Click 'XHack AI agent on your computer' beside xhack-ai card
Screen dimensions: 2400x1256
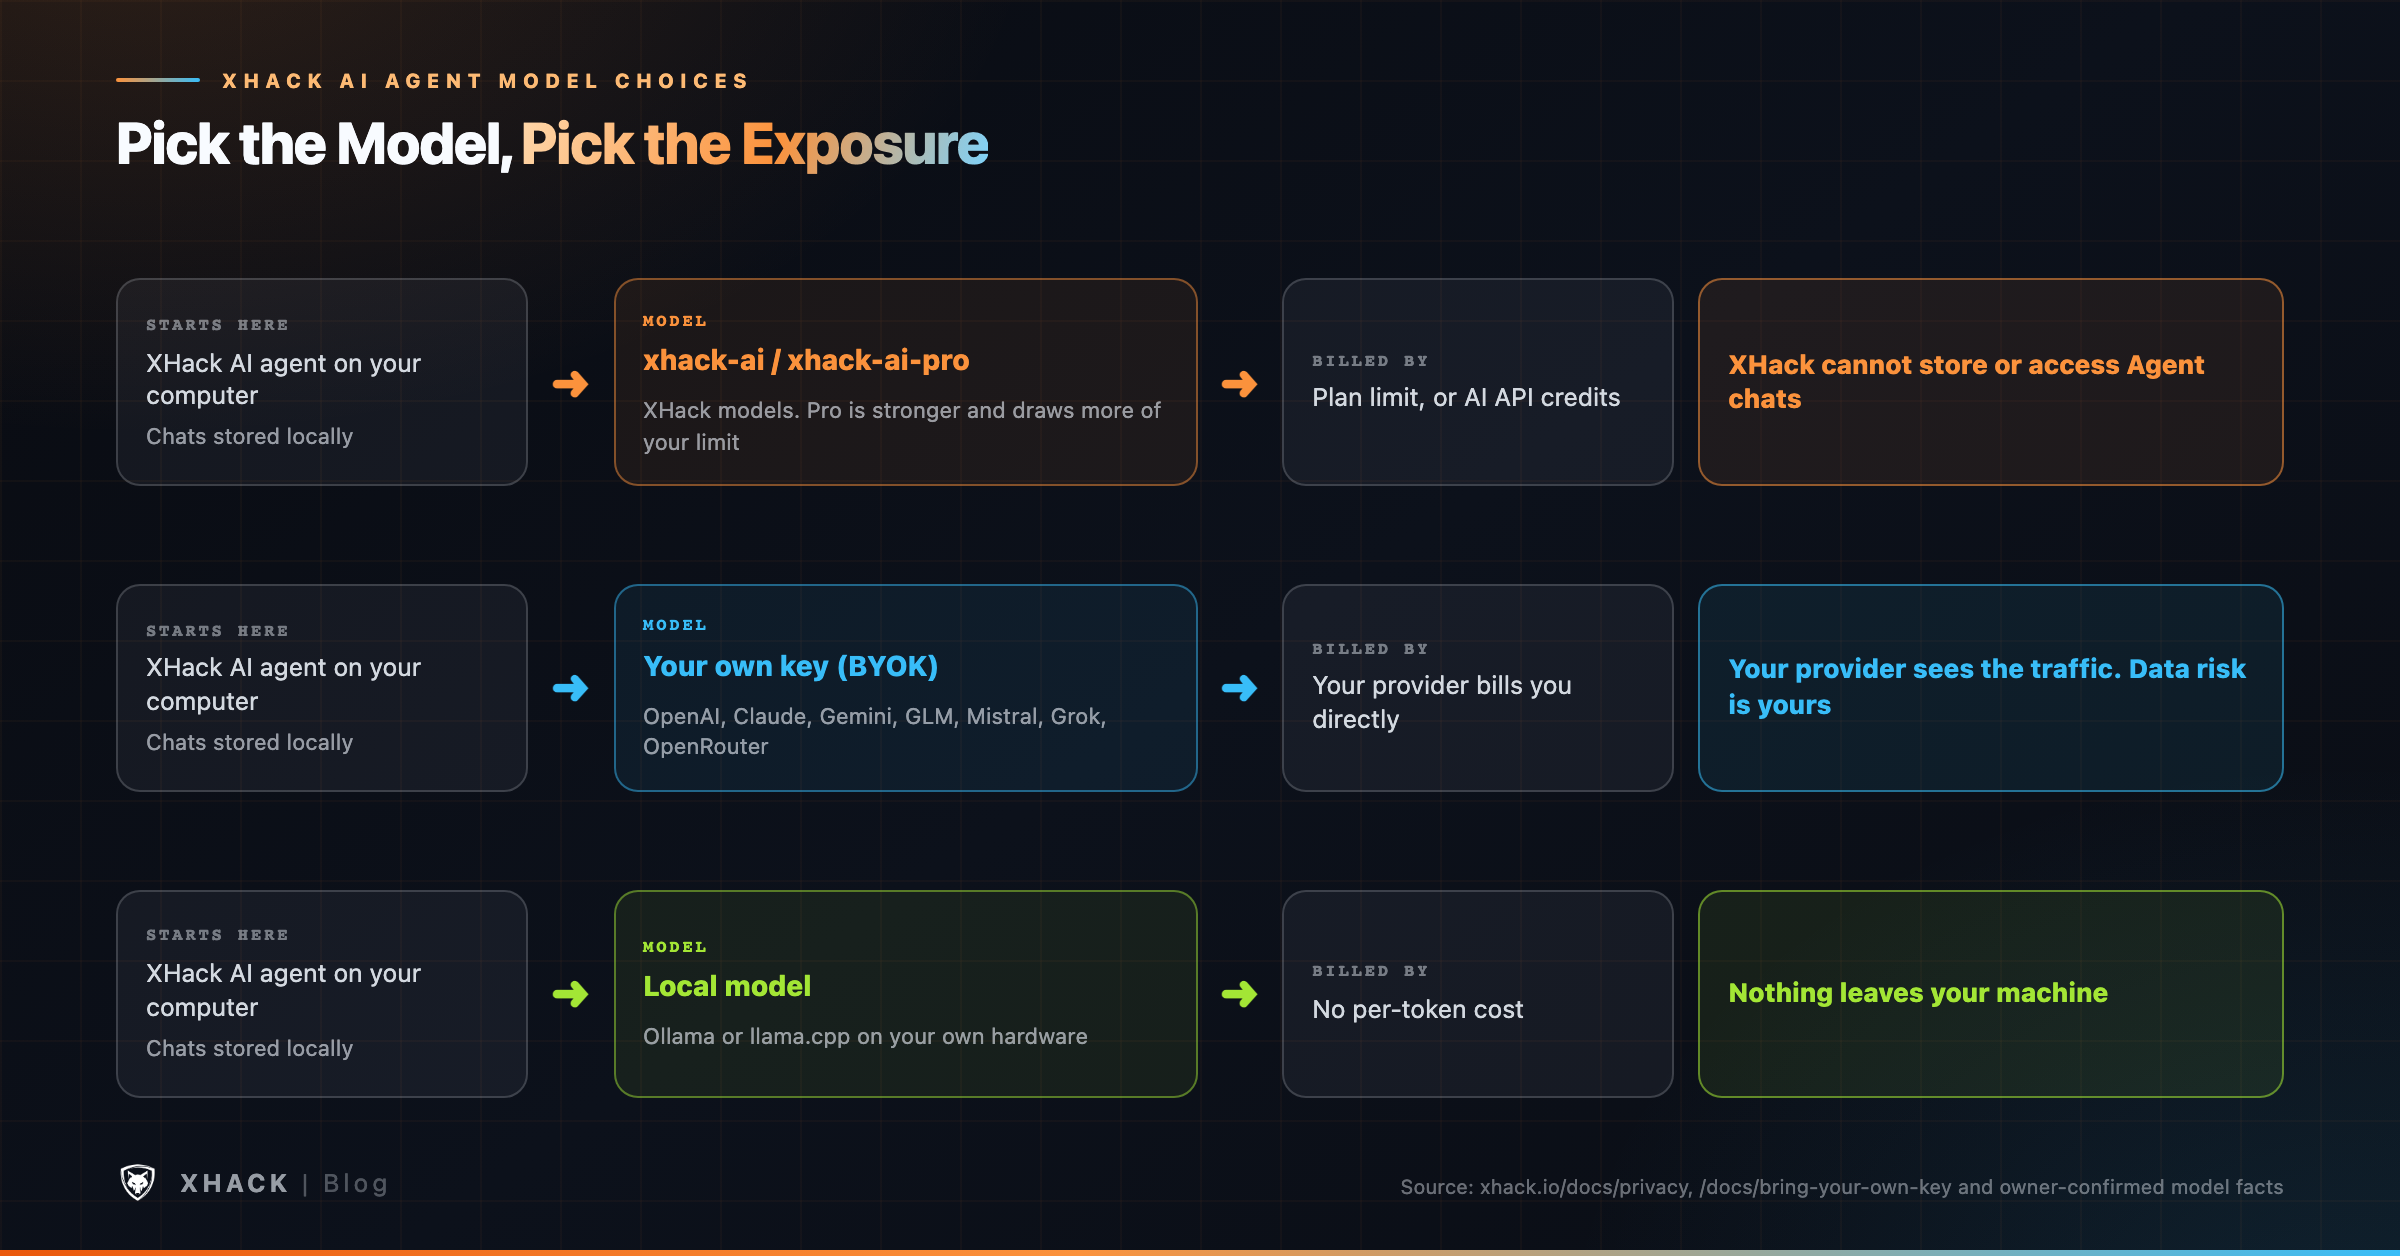[x=283, y=379]
